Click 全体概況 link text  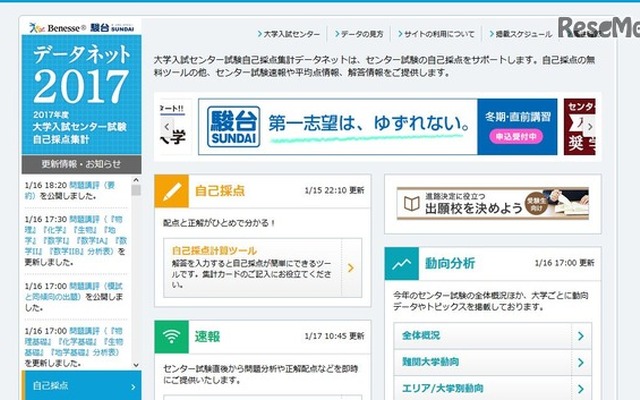pyautogui.click(x=421, y=336)
